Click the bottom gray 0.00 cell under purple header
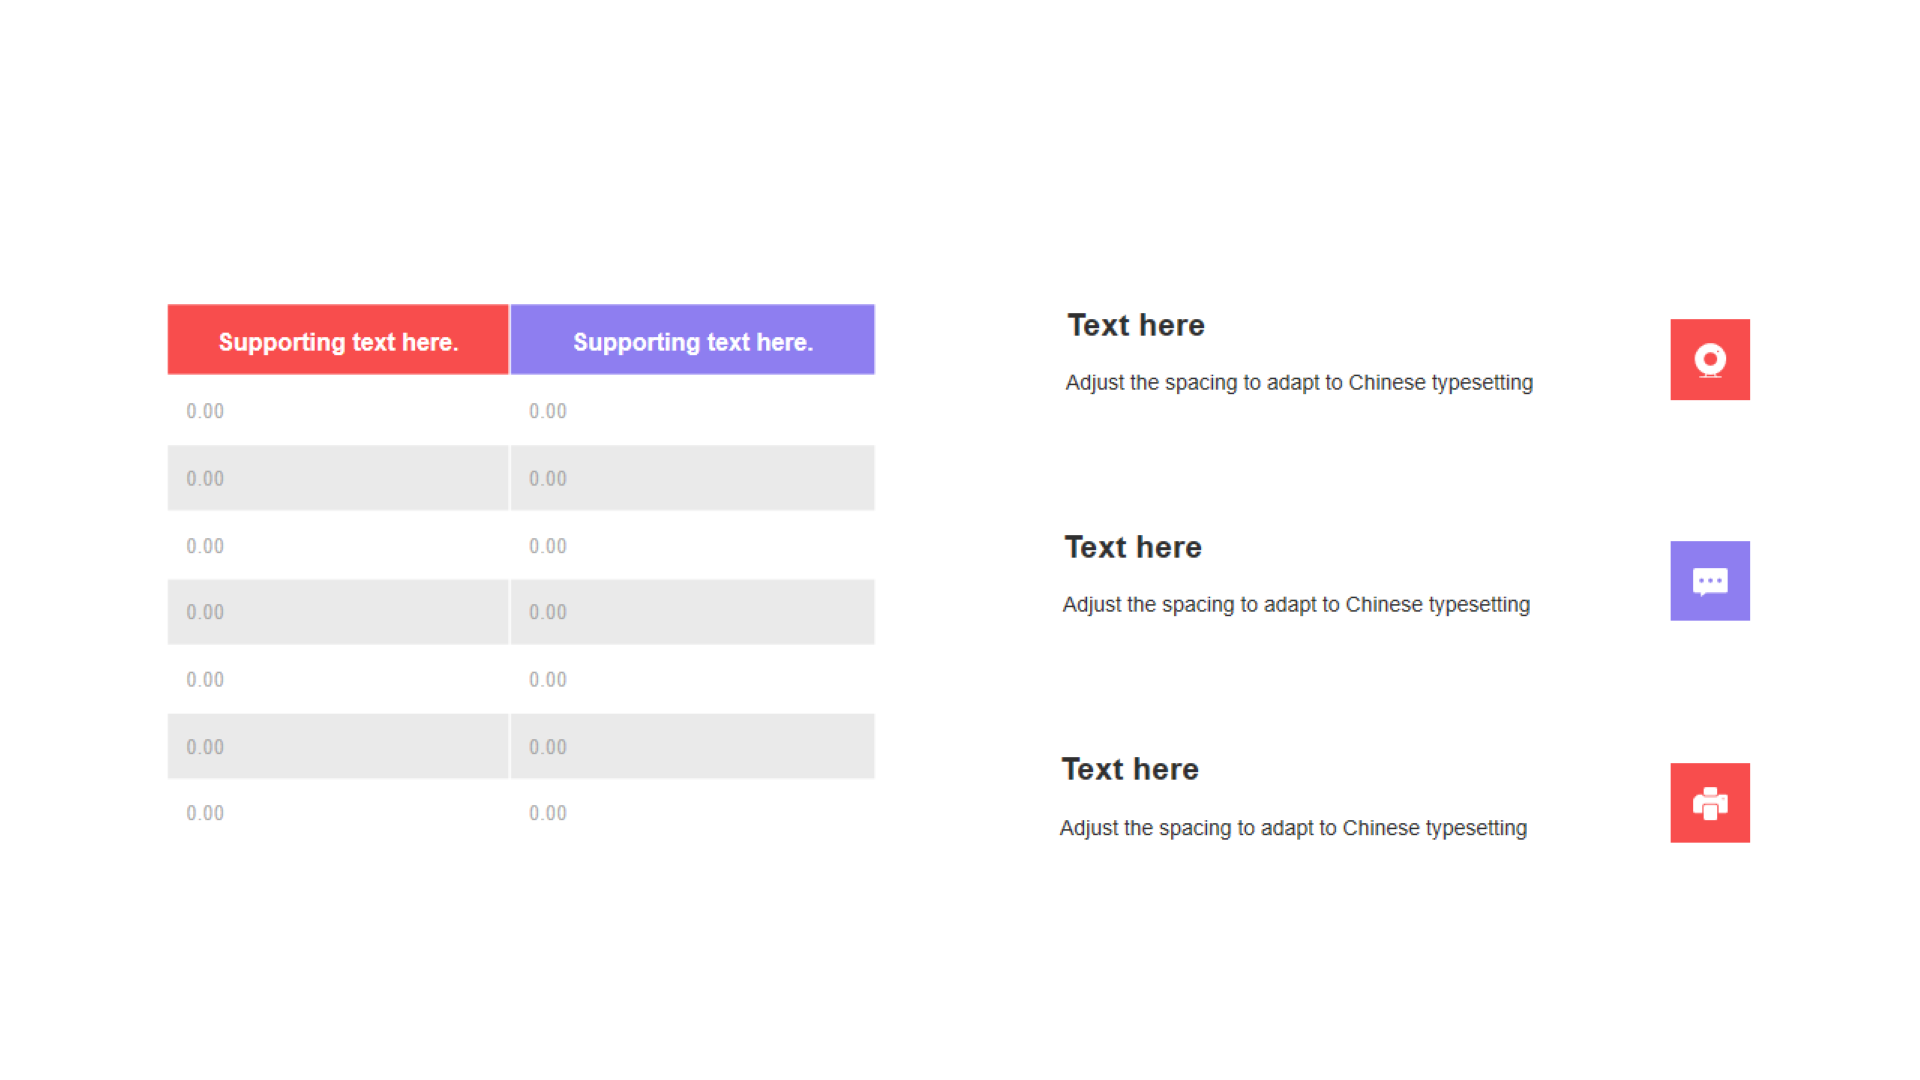Image resolution: width=1920 pixels, height=1080 pixels. [x=693, y=746]
